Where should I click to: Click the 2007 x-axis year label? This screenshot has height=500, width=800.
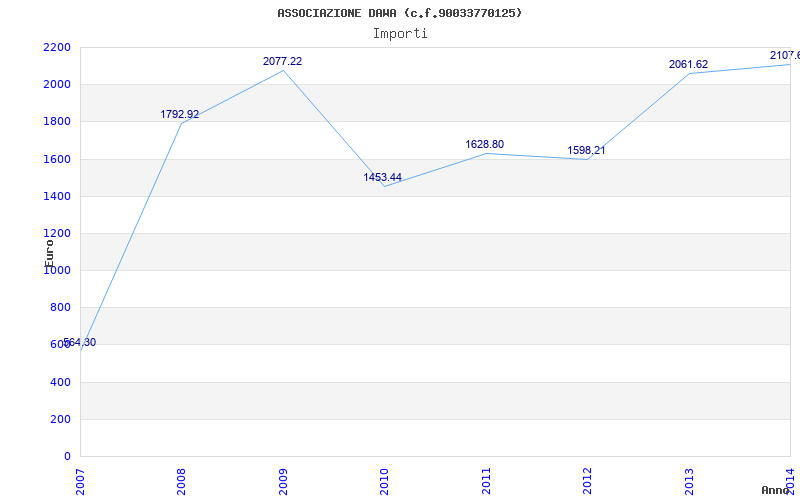click(80, 481)
